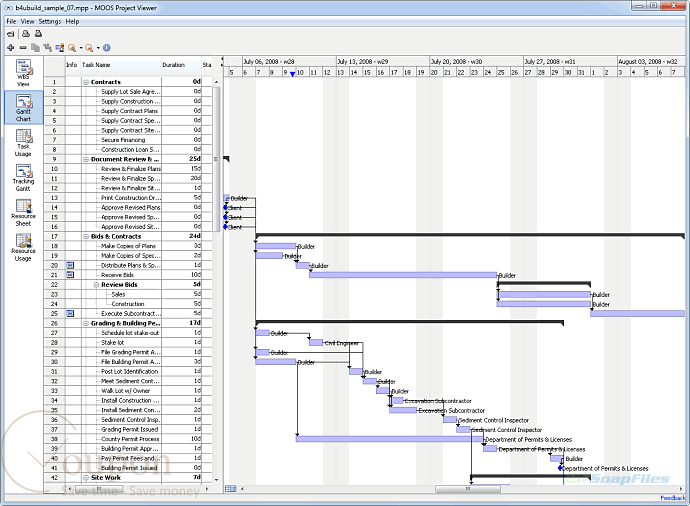The height and width of the screenshot is (506, 690).
Task: Click the 25d duration cell
Action: [x=181, y=159]
